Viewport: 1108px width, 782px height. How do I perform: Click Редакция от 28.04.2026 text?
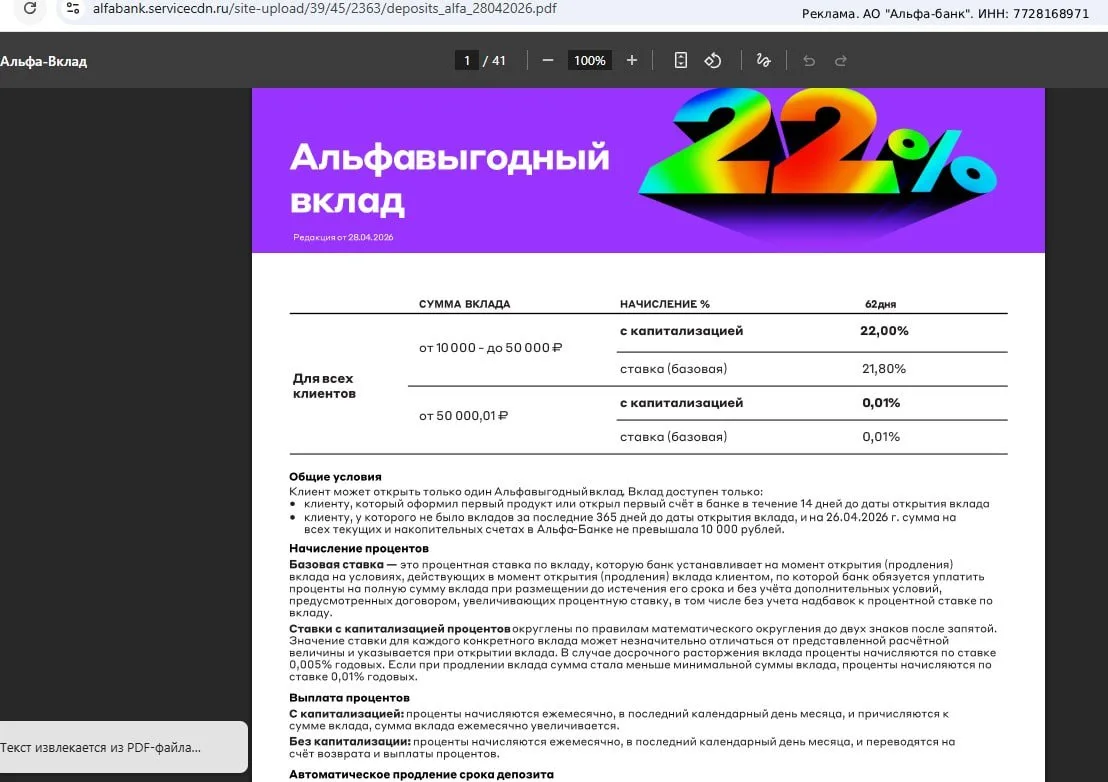[343, 237]
